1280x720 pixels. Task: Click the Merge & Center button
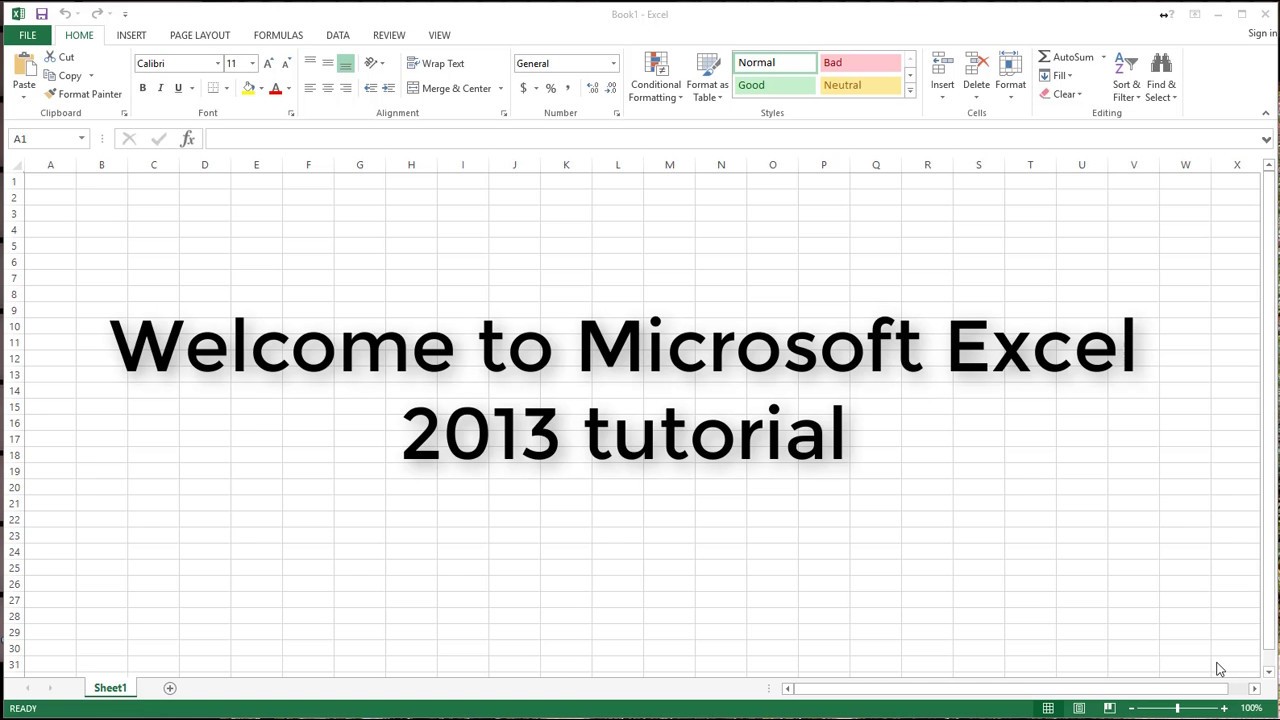(x=448, y=88)
